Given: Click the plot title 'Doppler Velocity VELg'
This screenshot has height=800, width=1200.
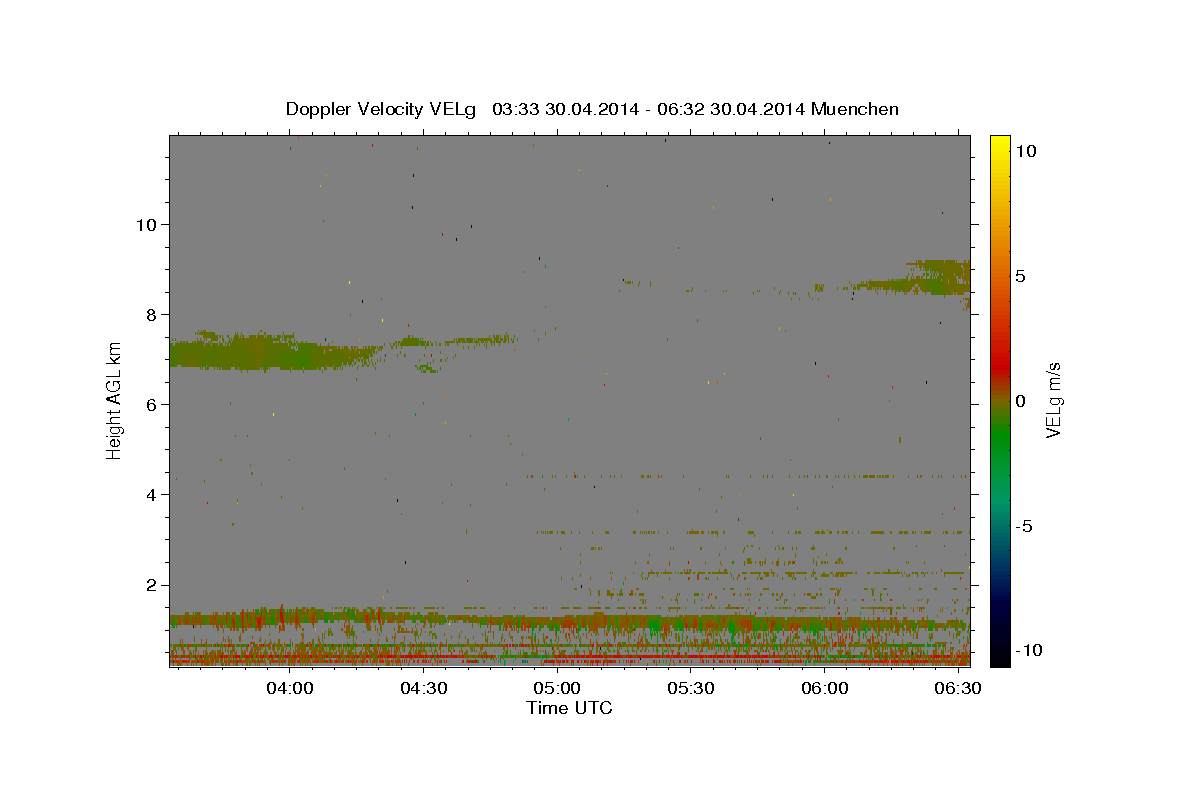Looking at the screenshot, I should click(383, 109).
